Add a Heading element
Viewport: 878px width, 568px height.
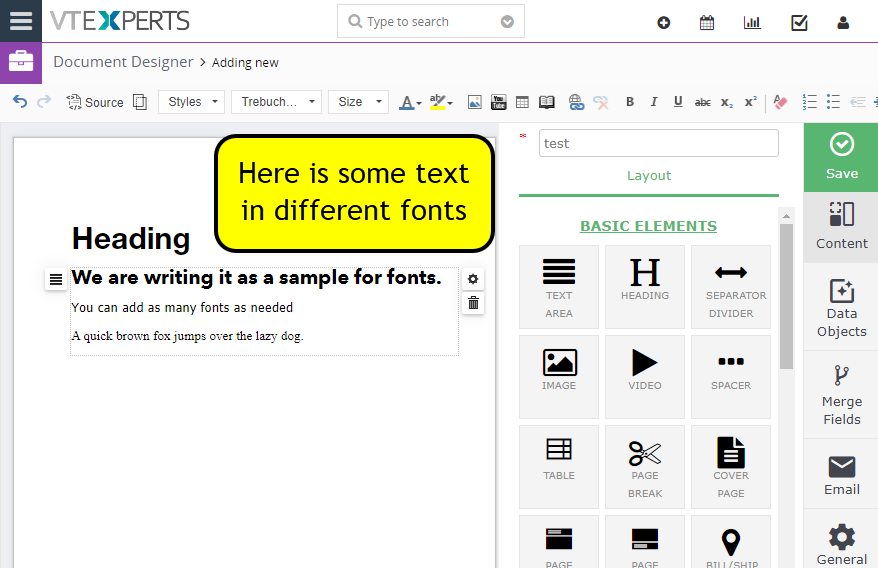click(x=645, y=287)
